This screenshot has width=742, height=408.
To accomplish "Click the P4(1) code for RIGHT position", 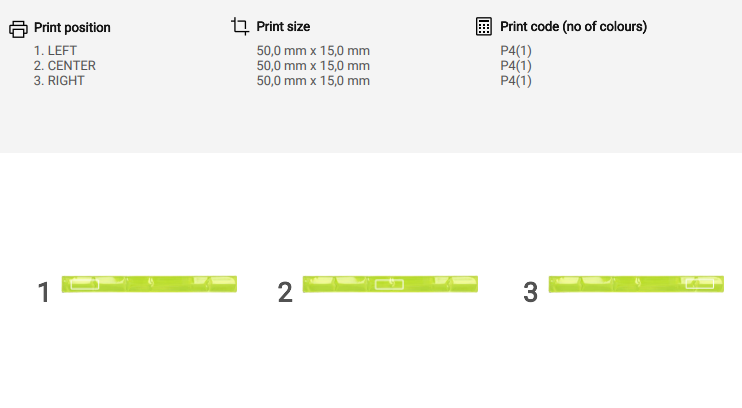I will [x=516, y=81].
